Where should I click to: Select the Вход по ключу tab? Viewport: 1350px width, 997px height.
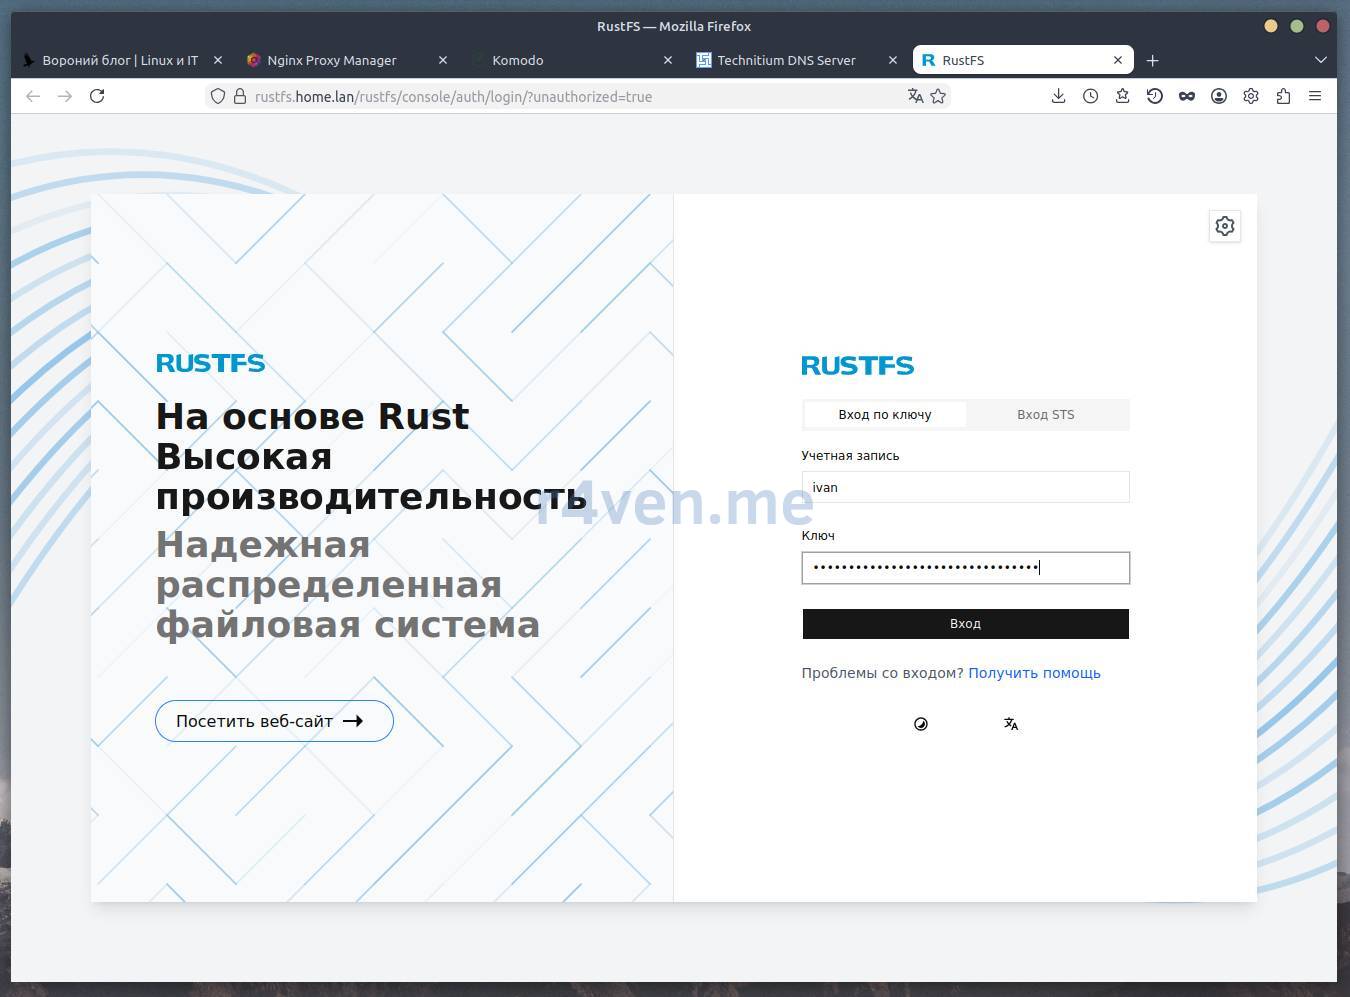click(884, 414)
